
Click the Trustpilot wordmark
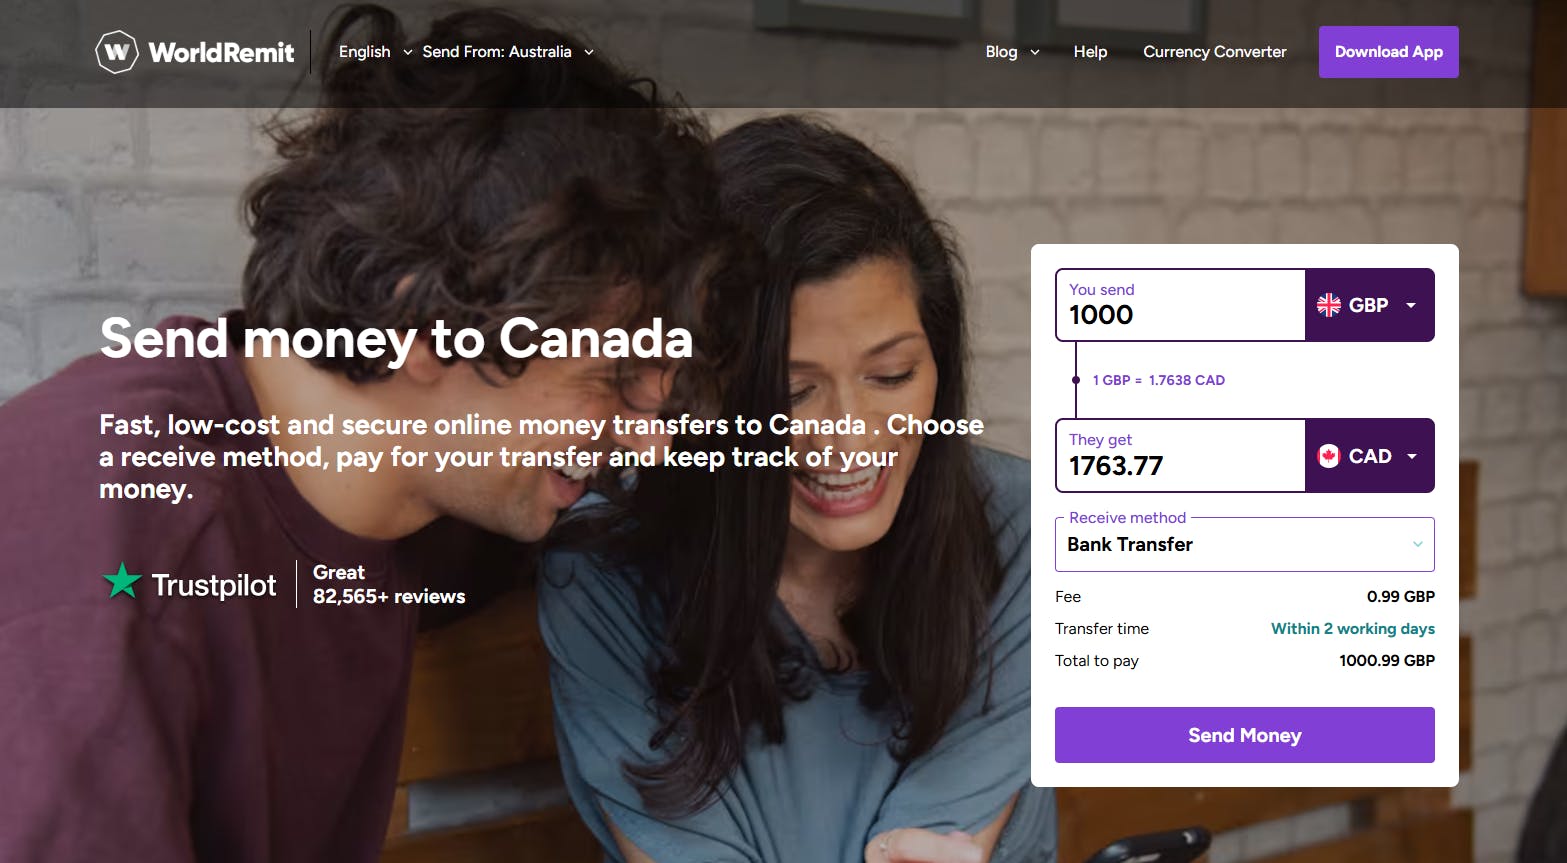214,585
